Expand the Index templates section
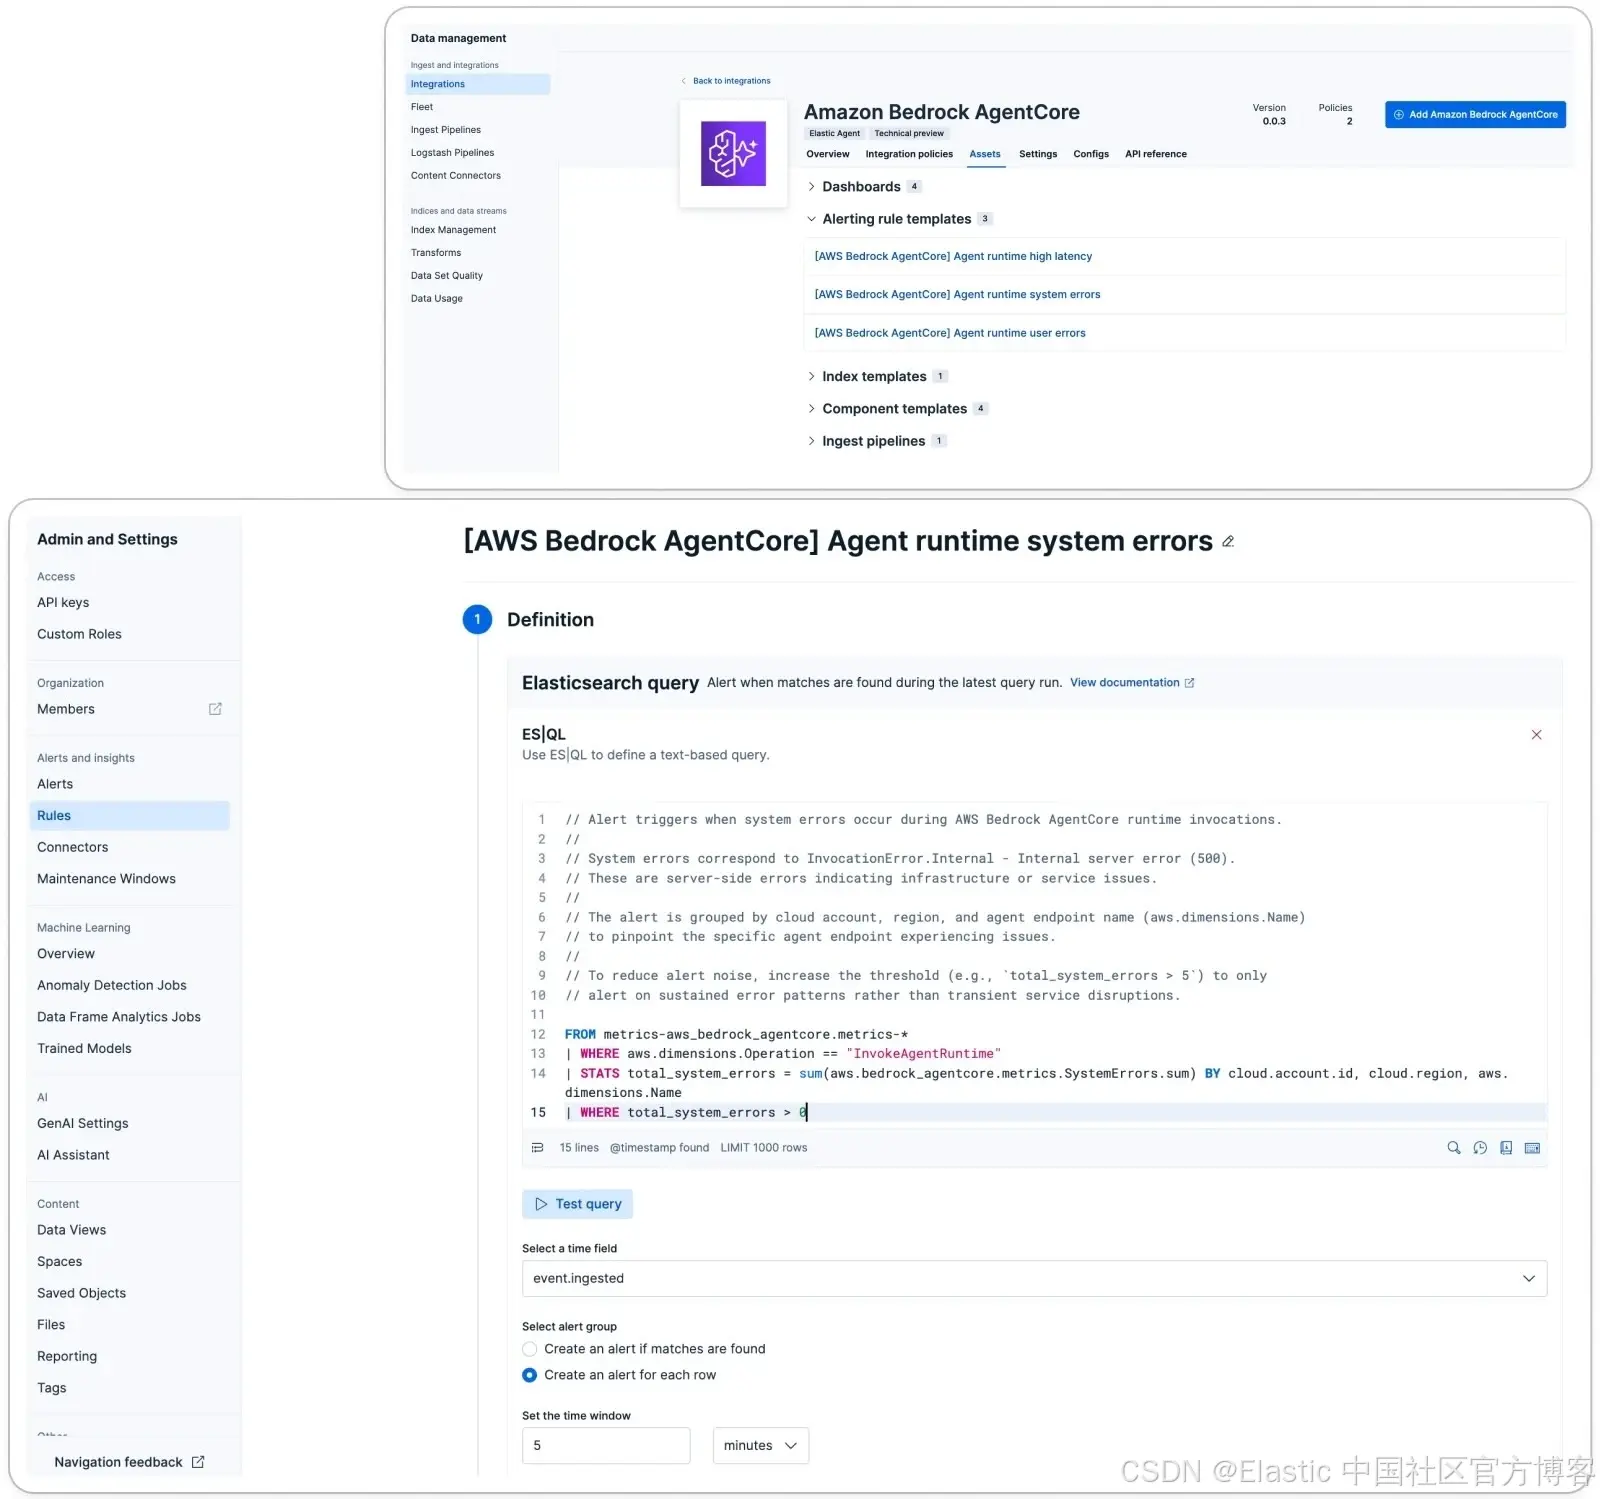This screenshot has height=1499, width=1600. click(811, 377)
